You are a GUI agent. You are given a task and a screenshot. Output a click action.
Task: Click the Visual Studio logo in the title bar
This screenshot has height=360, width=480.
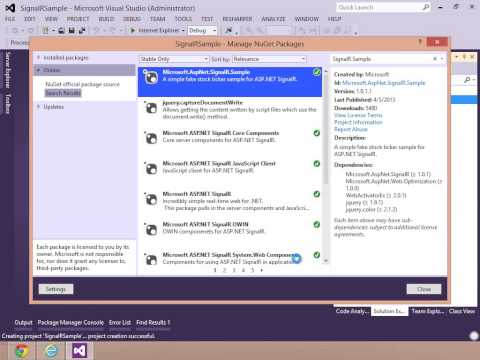(x=10, y=7)
